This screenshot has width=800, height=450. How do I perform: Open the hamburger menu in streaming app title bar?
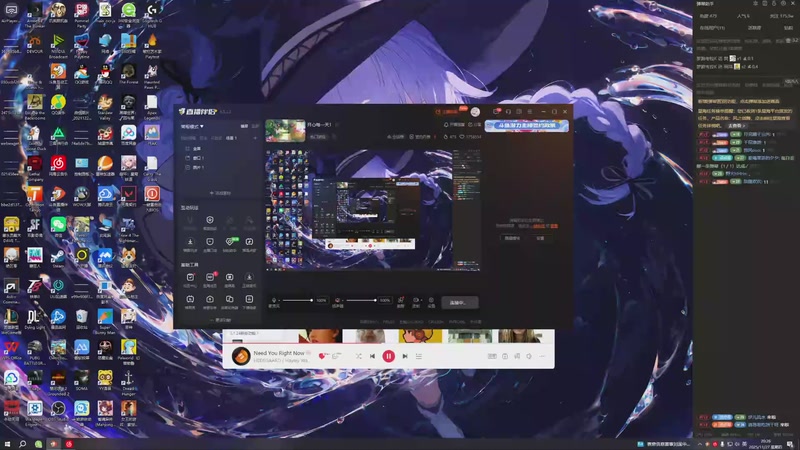pyautogui.click(x=530, y=112)
